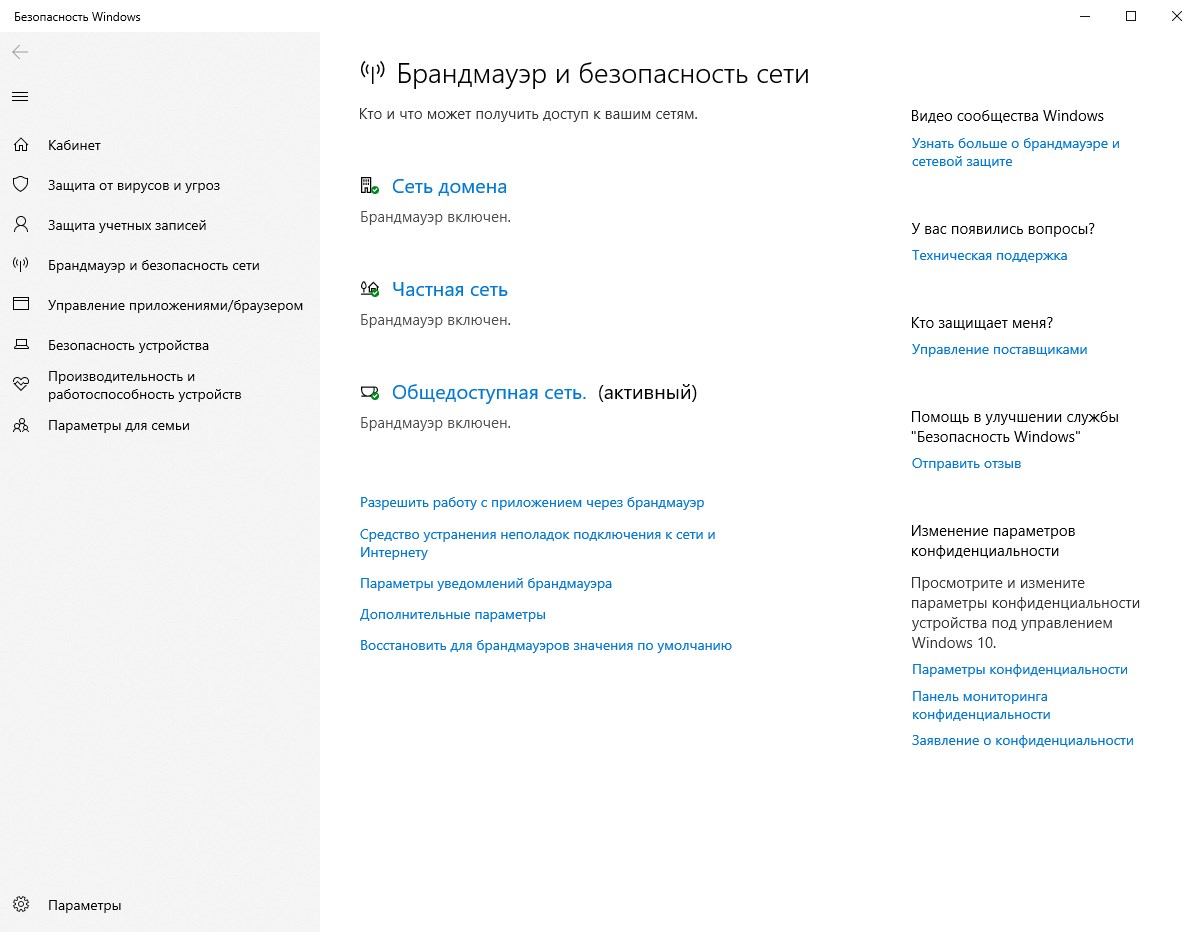
Task: Click the family options people icon
Action: pyautogui.click(x=20, y=425)
